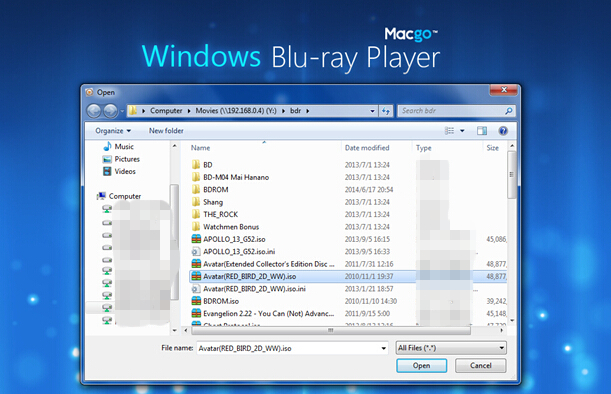This screenshot has width=611, height=394.
Task: Open the address bar history dropdown
Action: (373, 111)
